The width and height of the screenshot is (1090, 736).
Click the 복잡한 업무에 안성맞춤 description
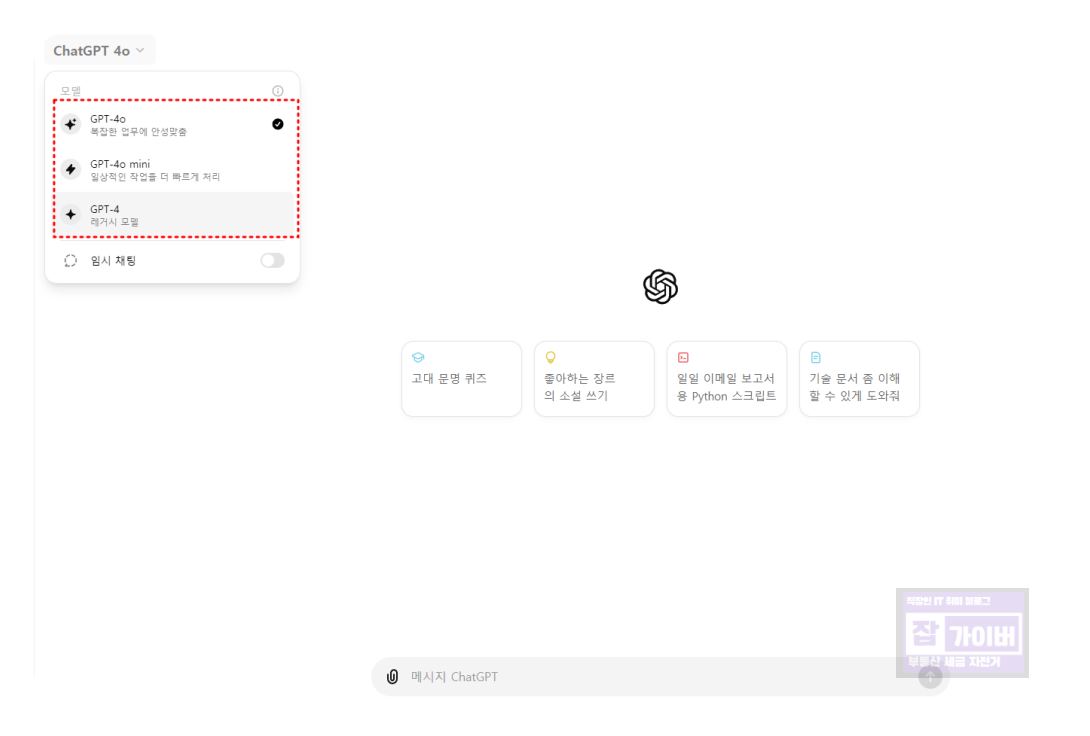coord(138,132)
